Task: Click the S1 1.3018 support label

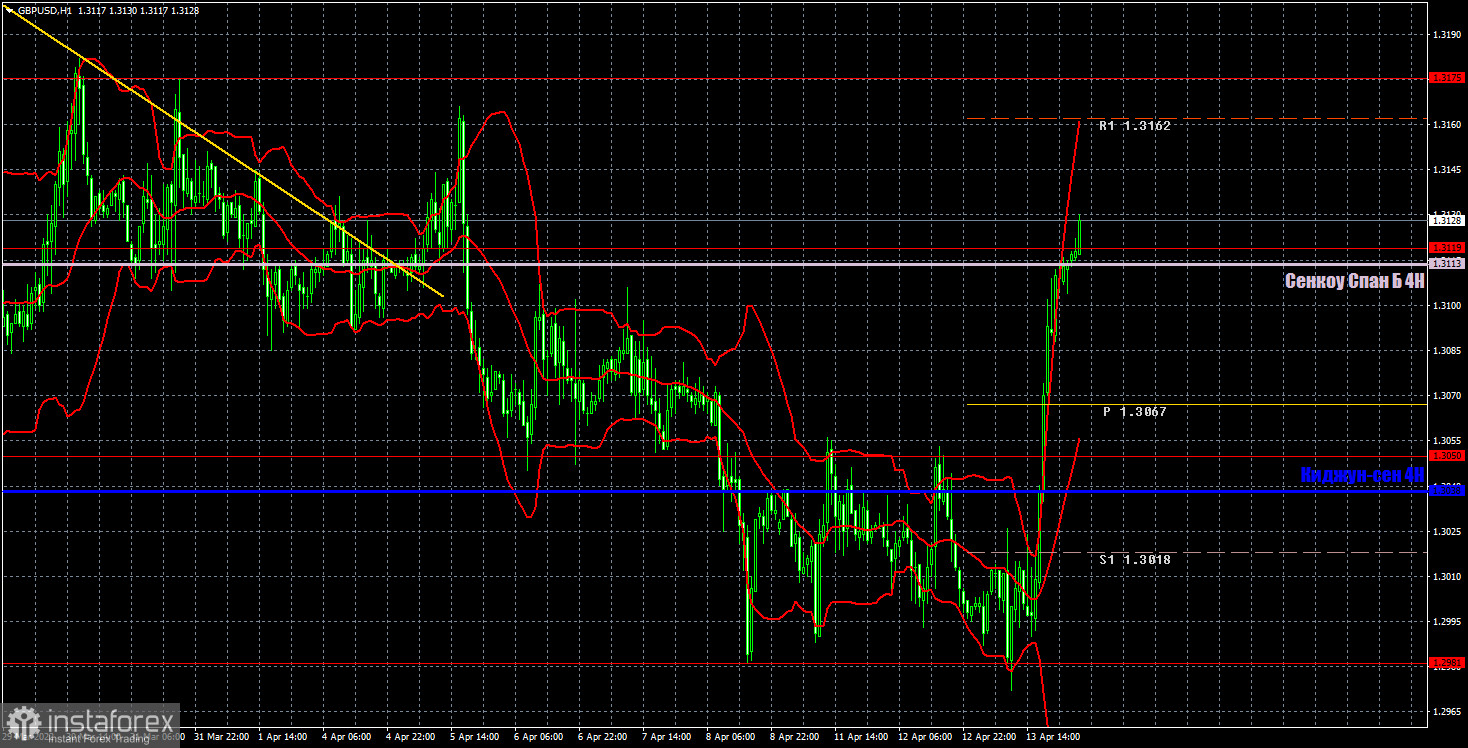Action: pyautogui.click(x=1135, y=560)
